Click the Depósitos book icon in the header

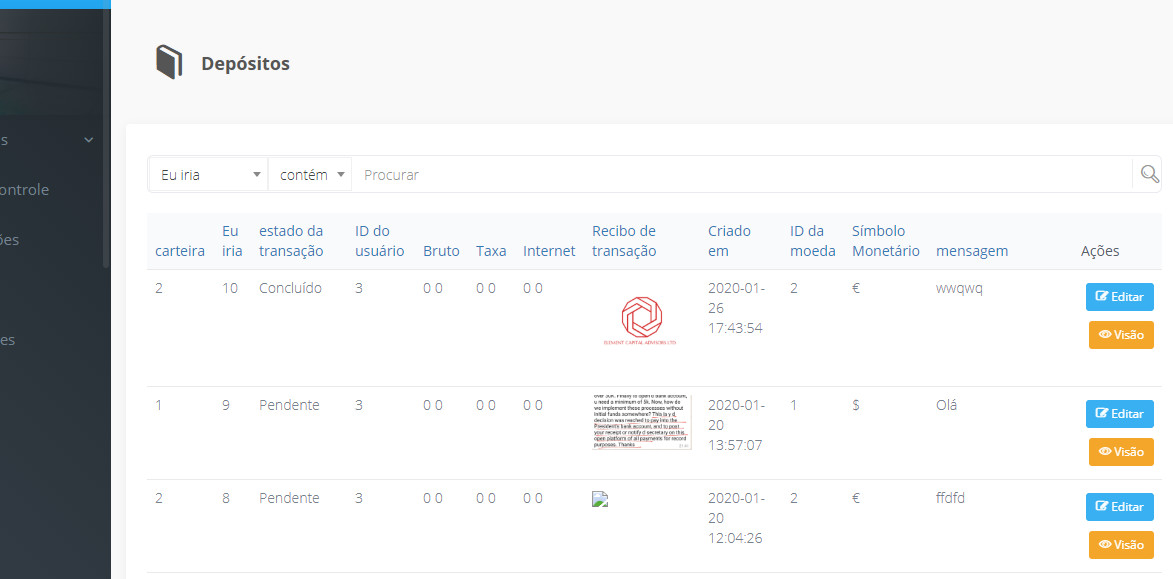[169, 61]
